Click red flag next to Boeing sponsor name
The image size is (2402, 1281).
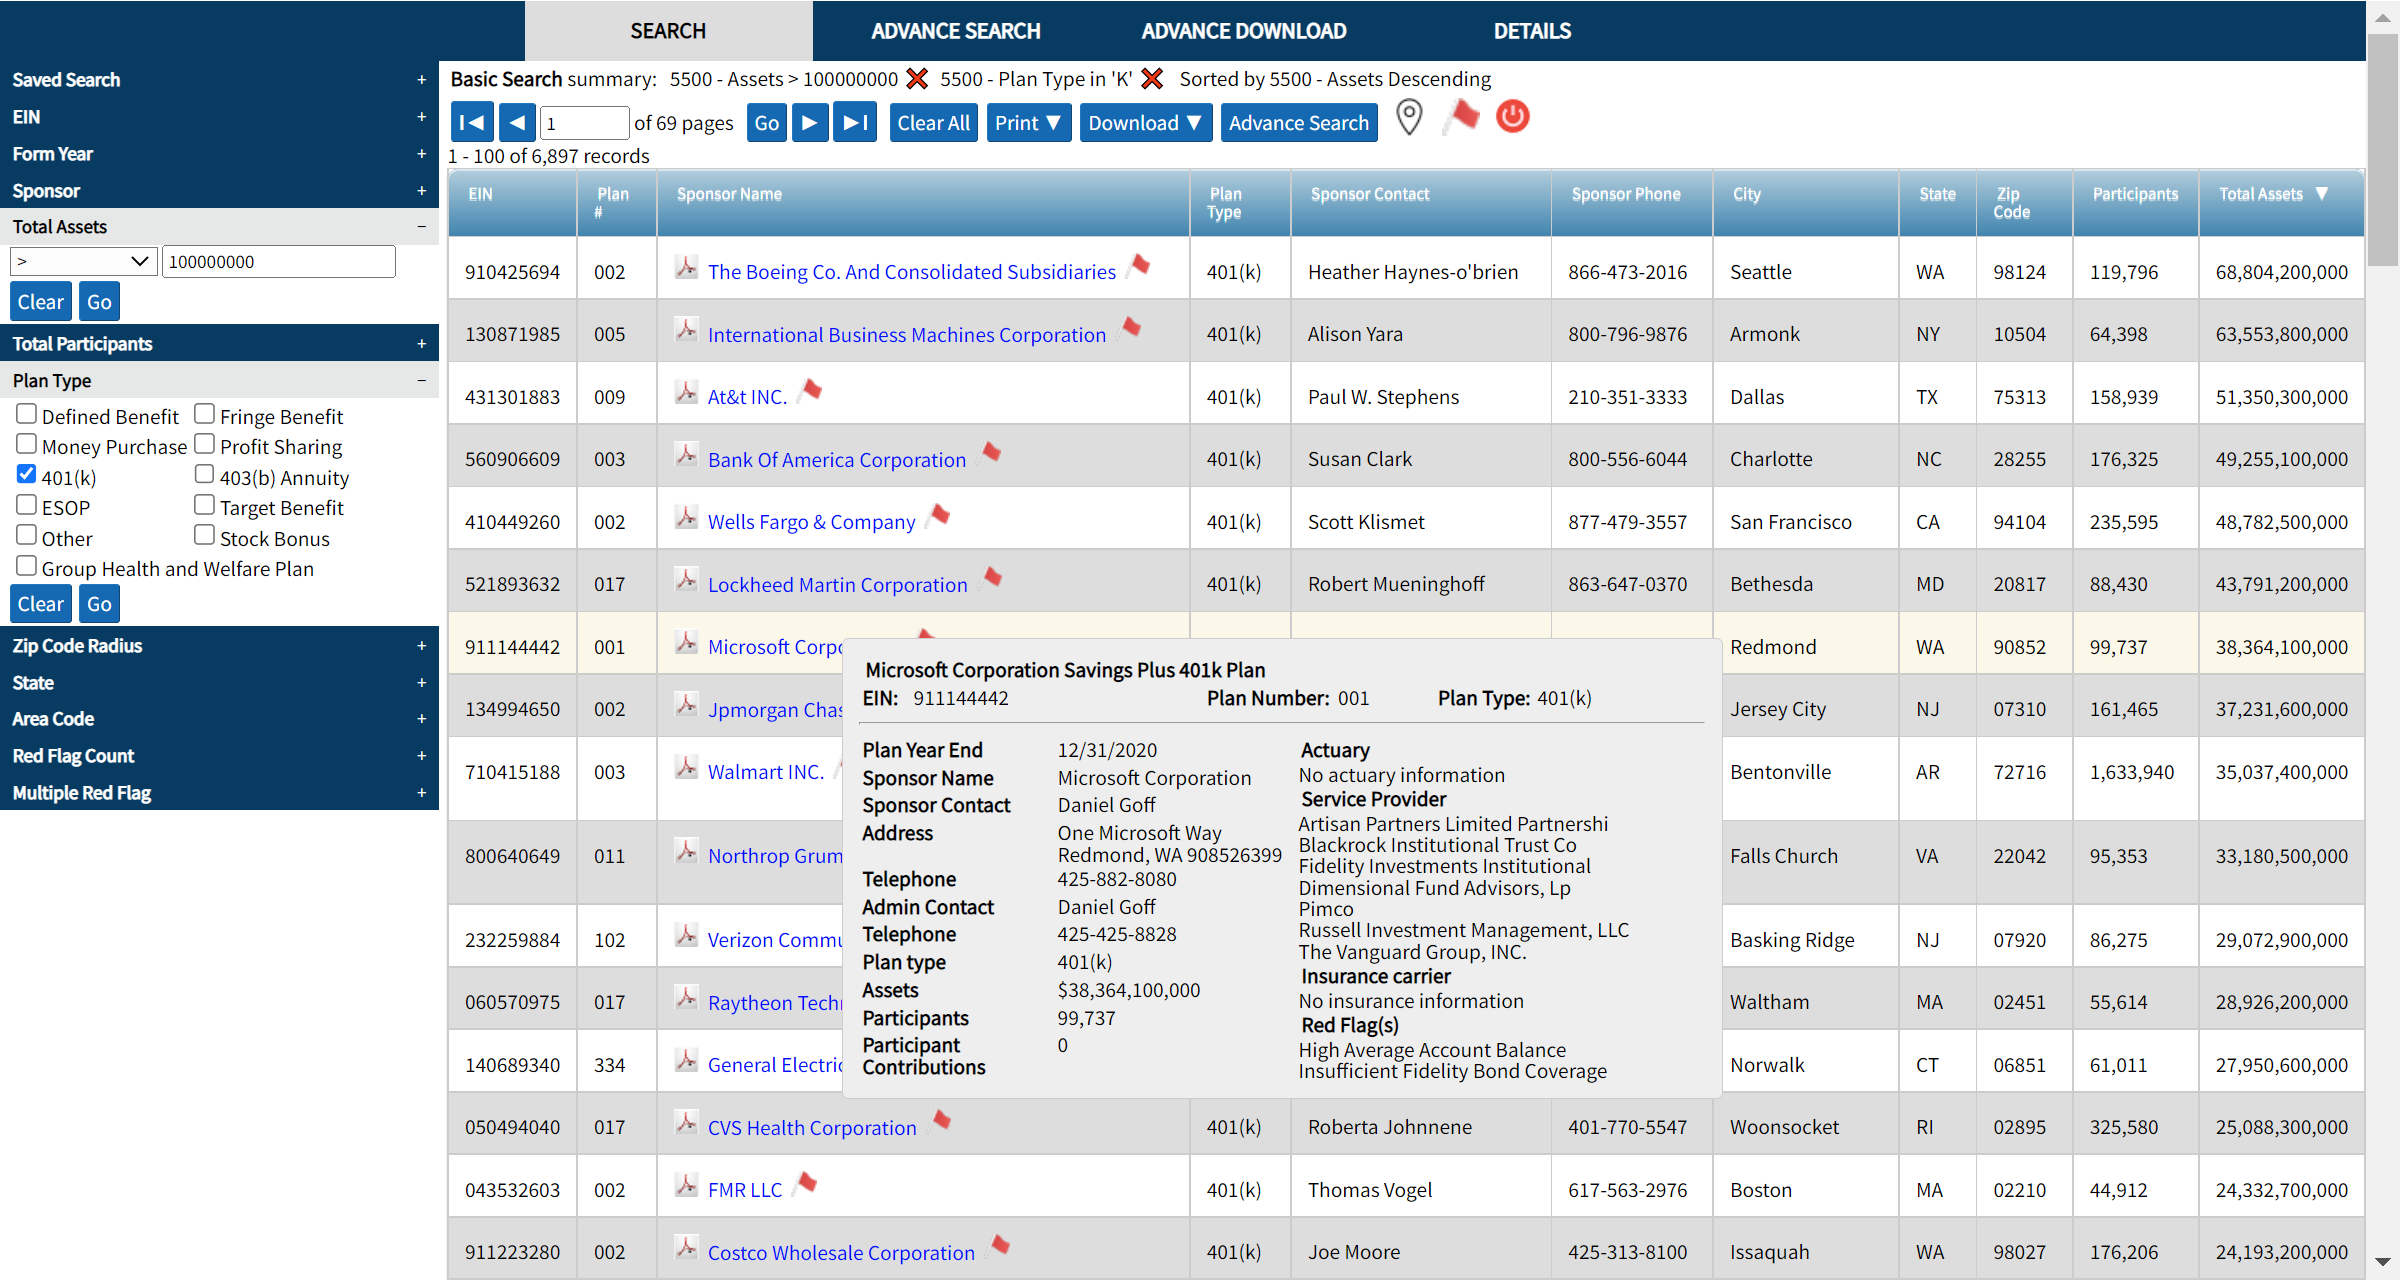[1138, 266]
